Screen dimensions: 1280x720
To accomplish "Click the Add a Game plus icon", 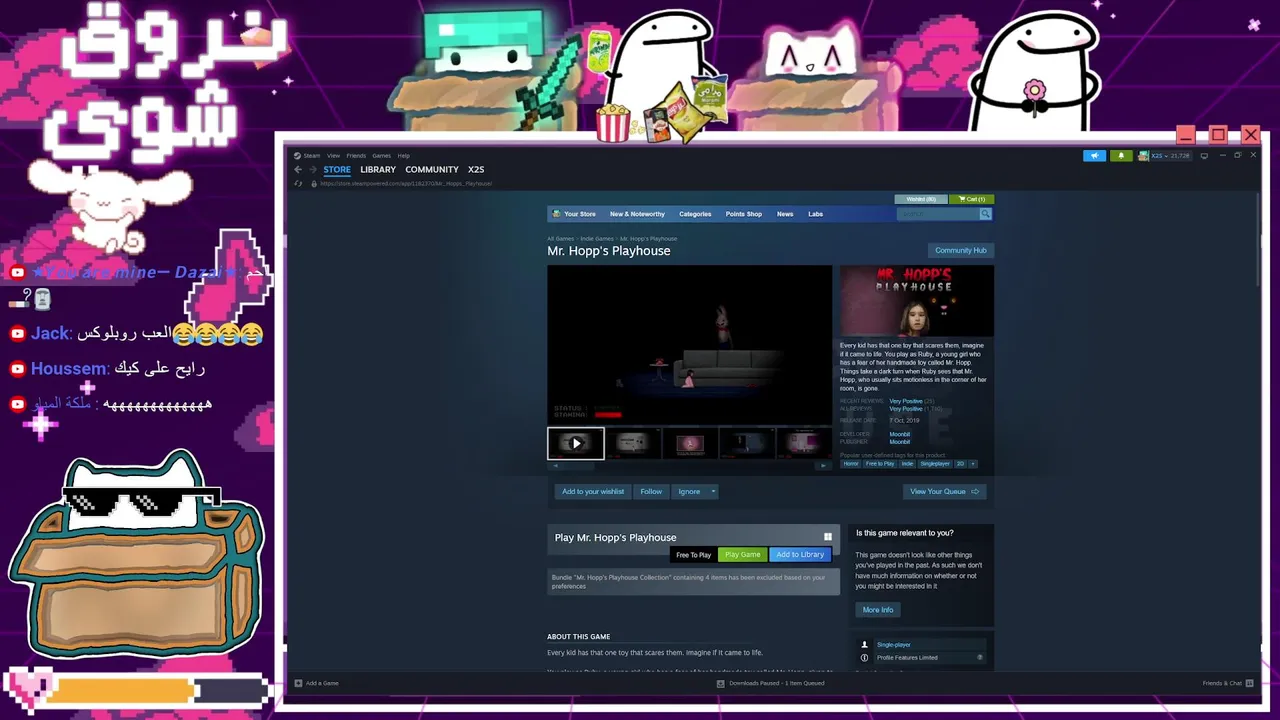I will click(298, 683).
